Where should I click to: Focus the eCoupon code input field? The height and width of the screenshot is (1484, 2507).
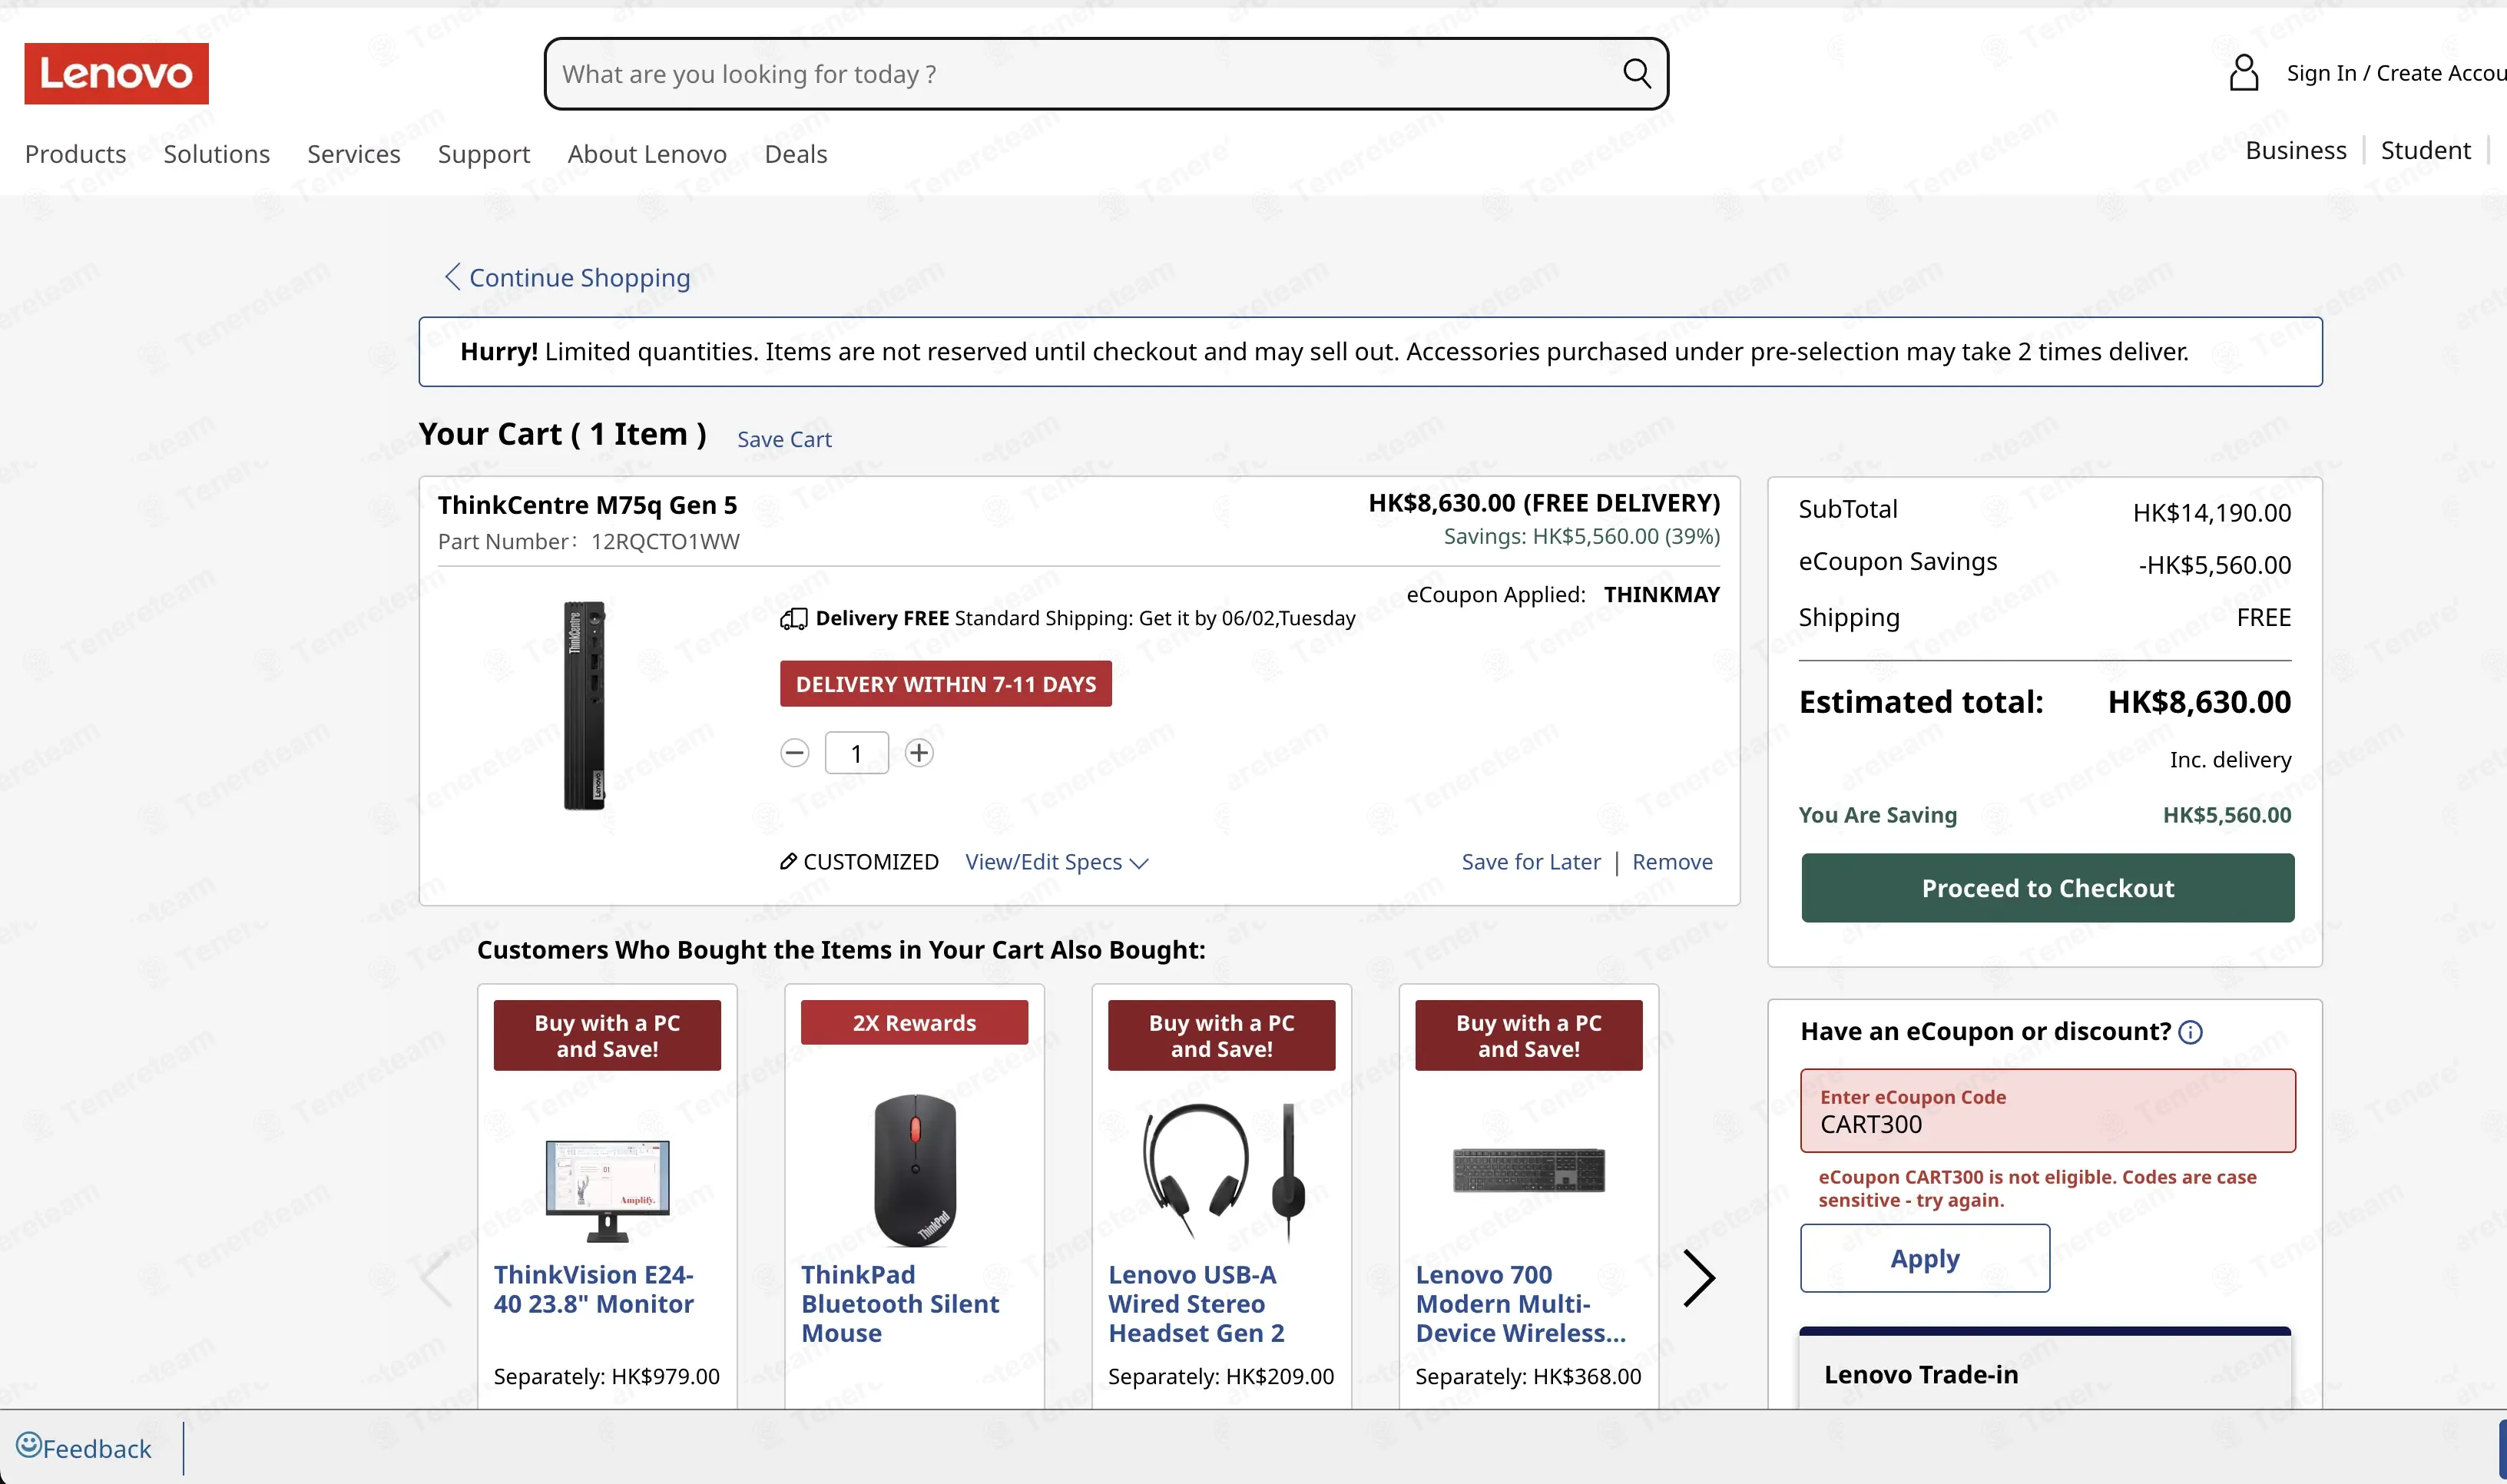(x=2047, y=1111)
